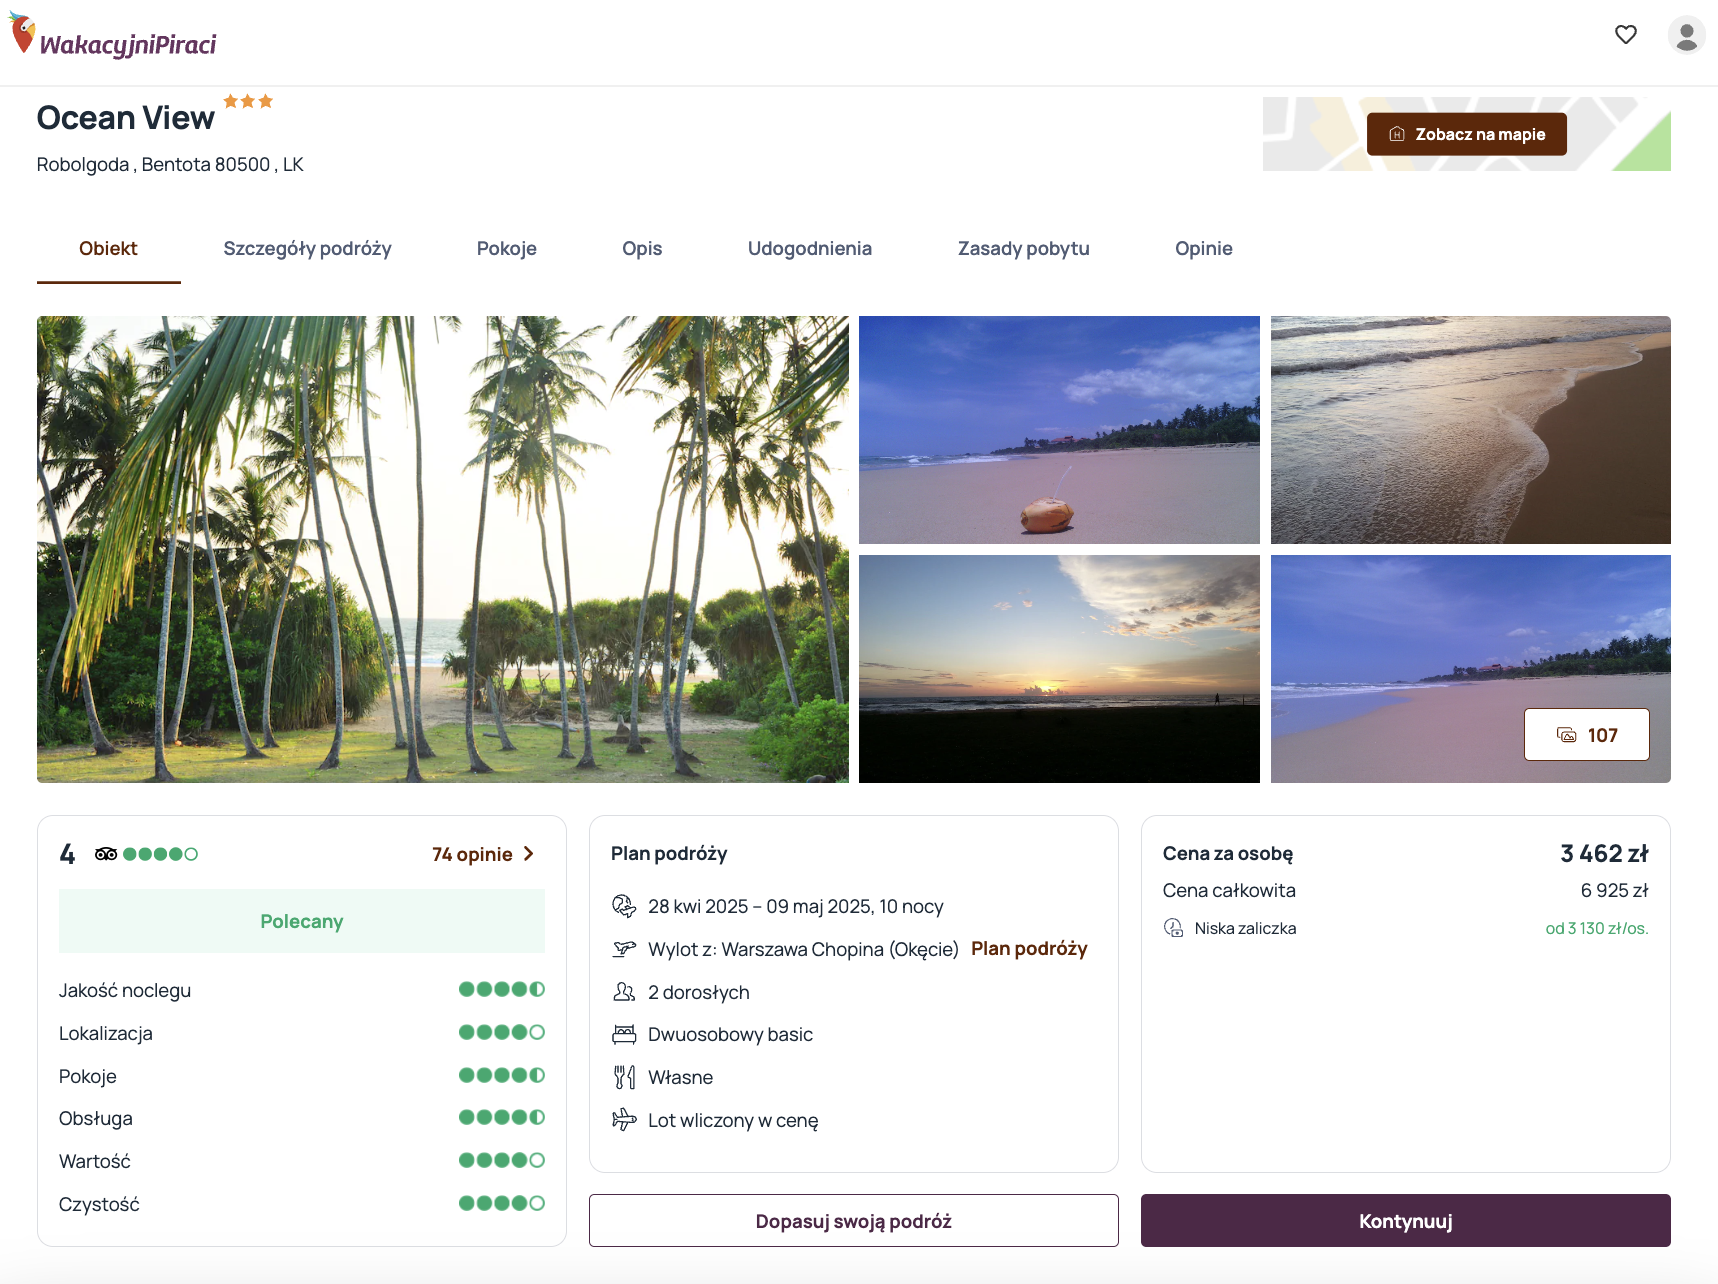Click the Dwuosobowy basic room text
Image resolution: width=1718 pixels, height=1284 pixels.
pyautogui.click(x=730, y=1034)
